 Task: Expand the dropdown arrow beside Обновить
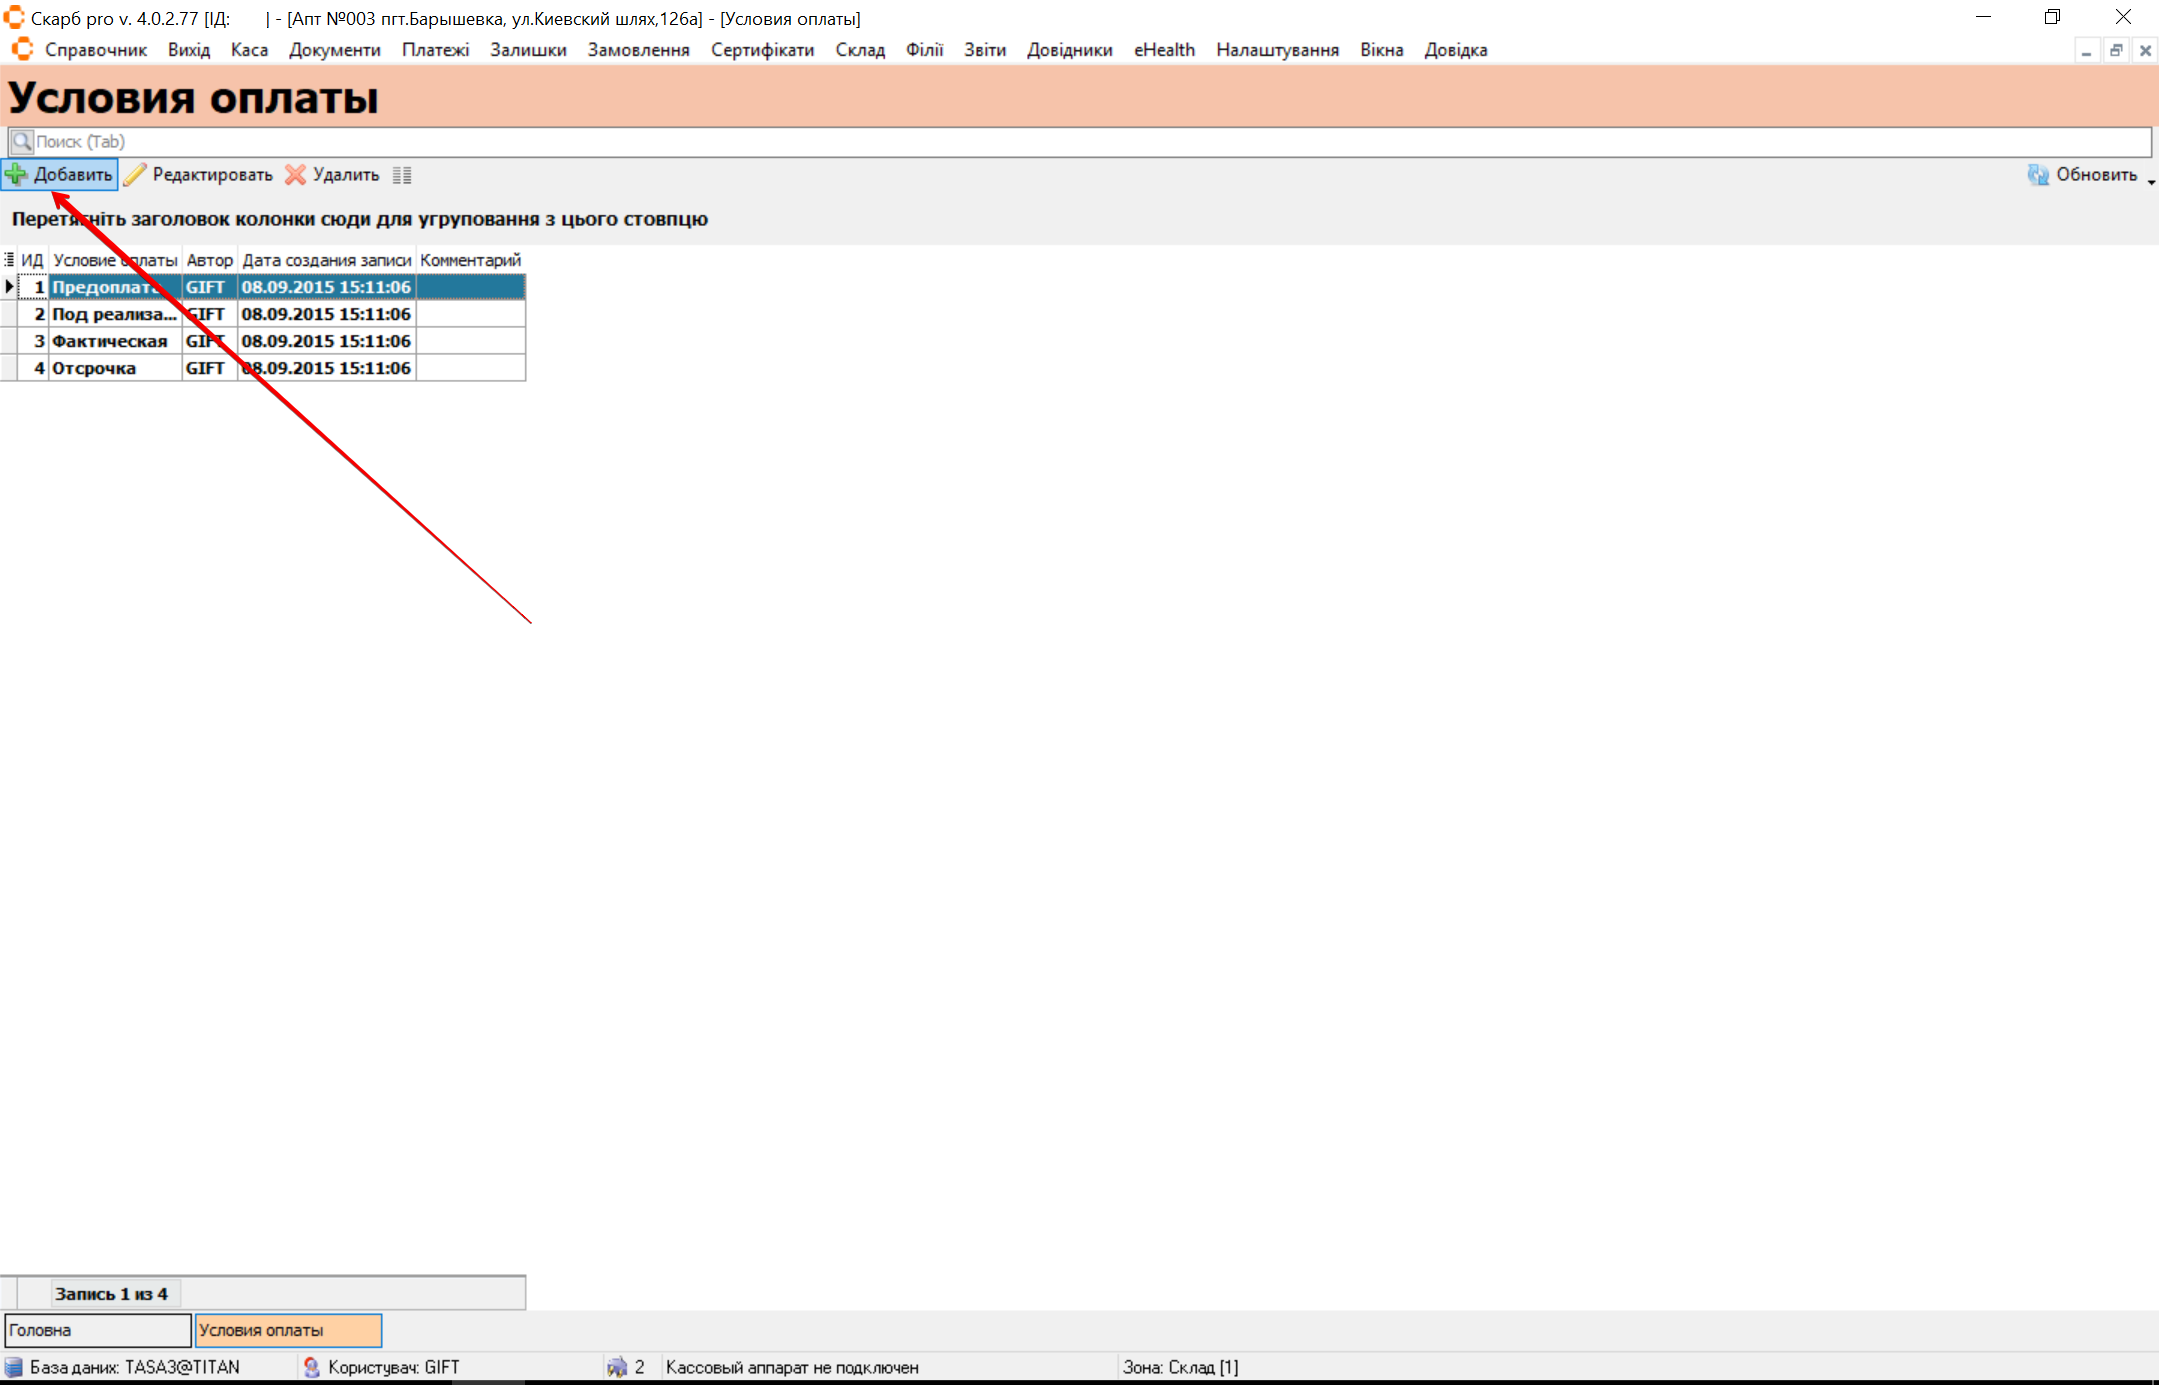2151,181
